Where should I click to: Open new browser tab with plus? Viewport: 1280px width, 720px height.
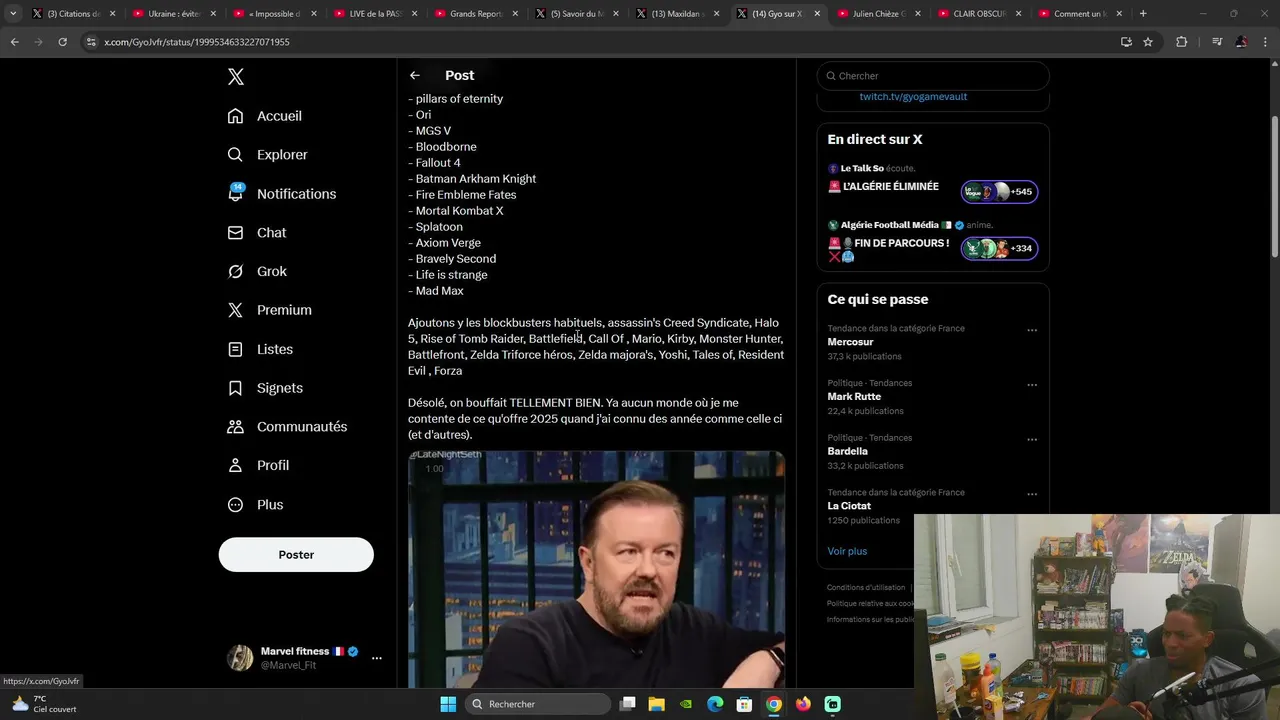click(x=1143, y=14)
